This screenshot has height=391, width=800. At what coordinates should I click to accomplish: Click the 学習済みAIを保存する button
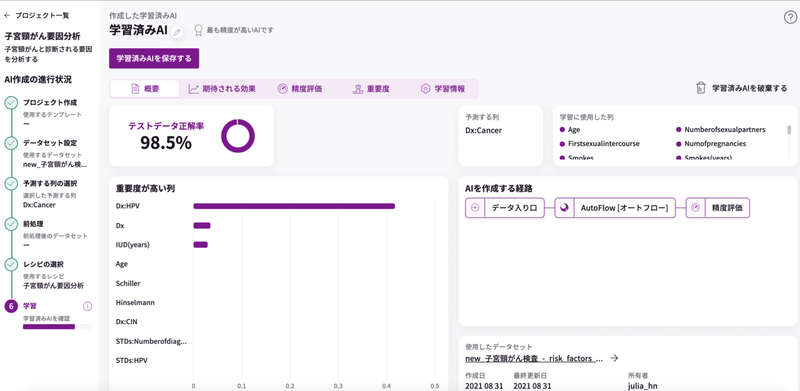point(154,59)
